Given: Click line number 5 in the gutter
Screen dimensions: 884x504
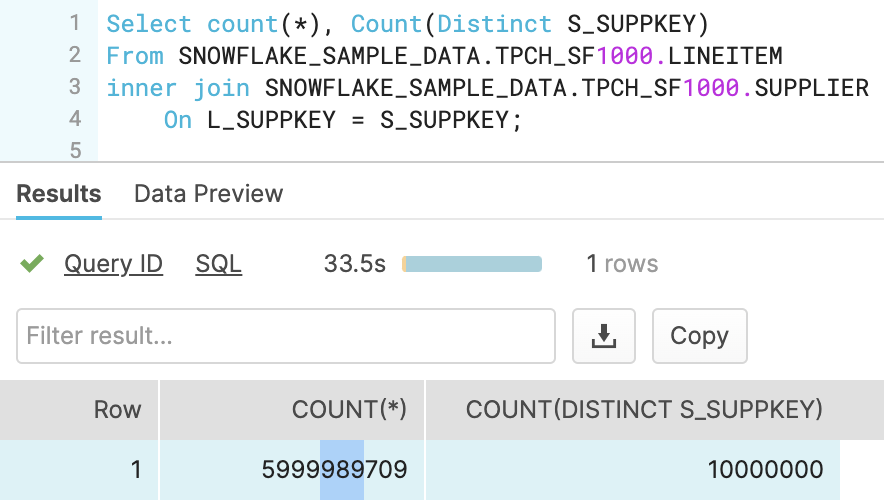Looking at the screenshot, I should tap(76, 151).
